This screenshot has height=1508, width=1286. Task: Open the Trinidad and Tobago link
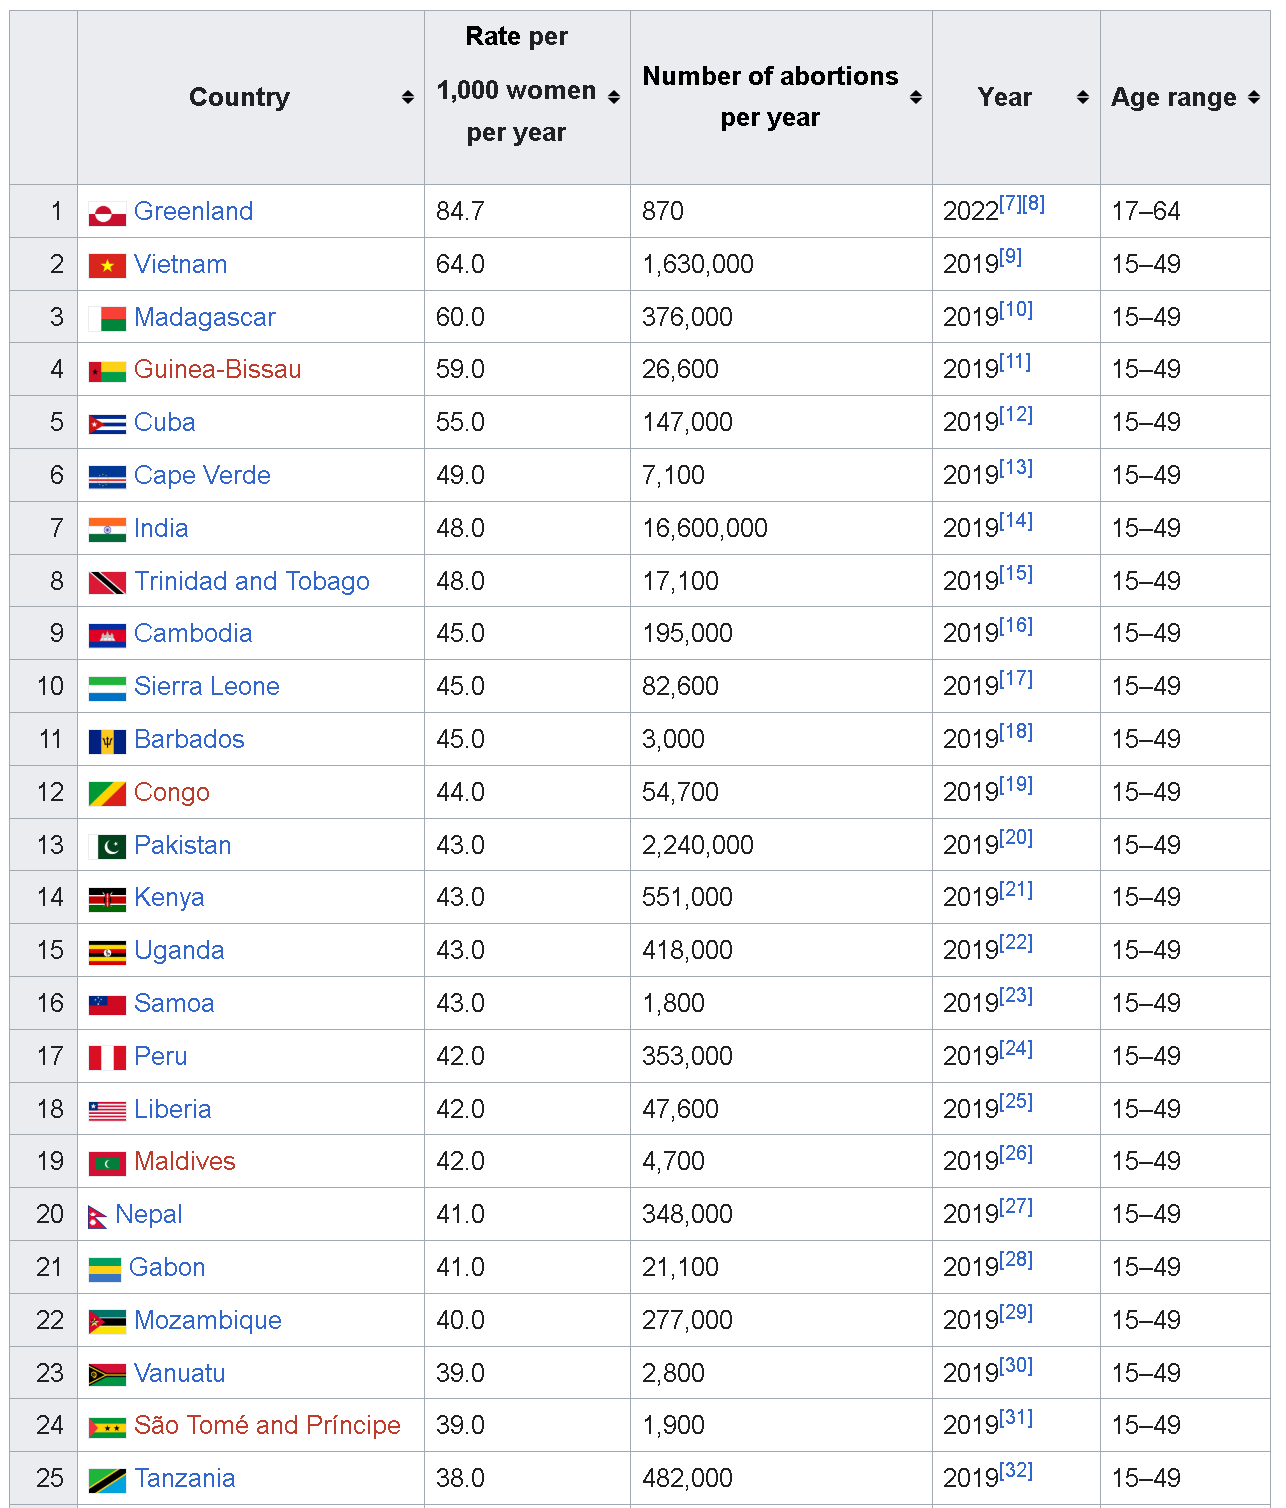(x=252, y=581)
